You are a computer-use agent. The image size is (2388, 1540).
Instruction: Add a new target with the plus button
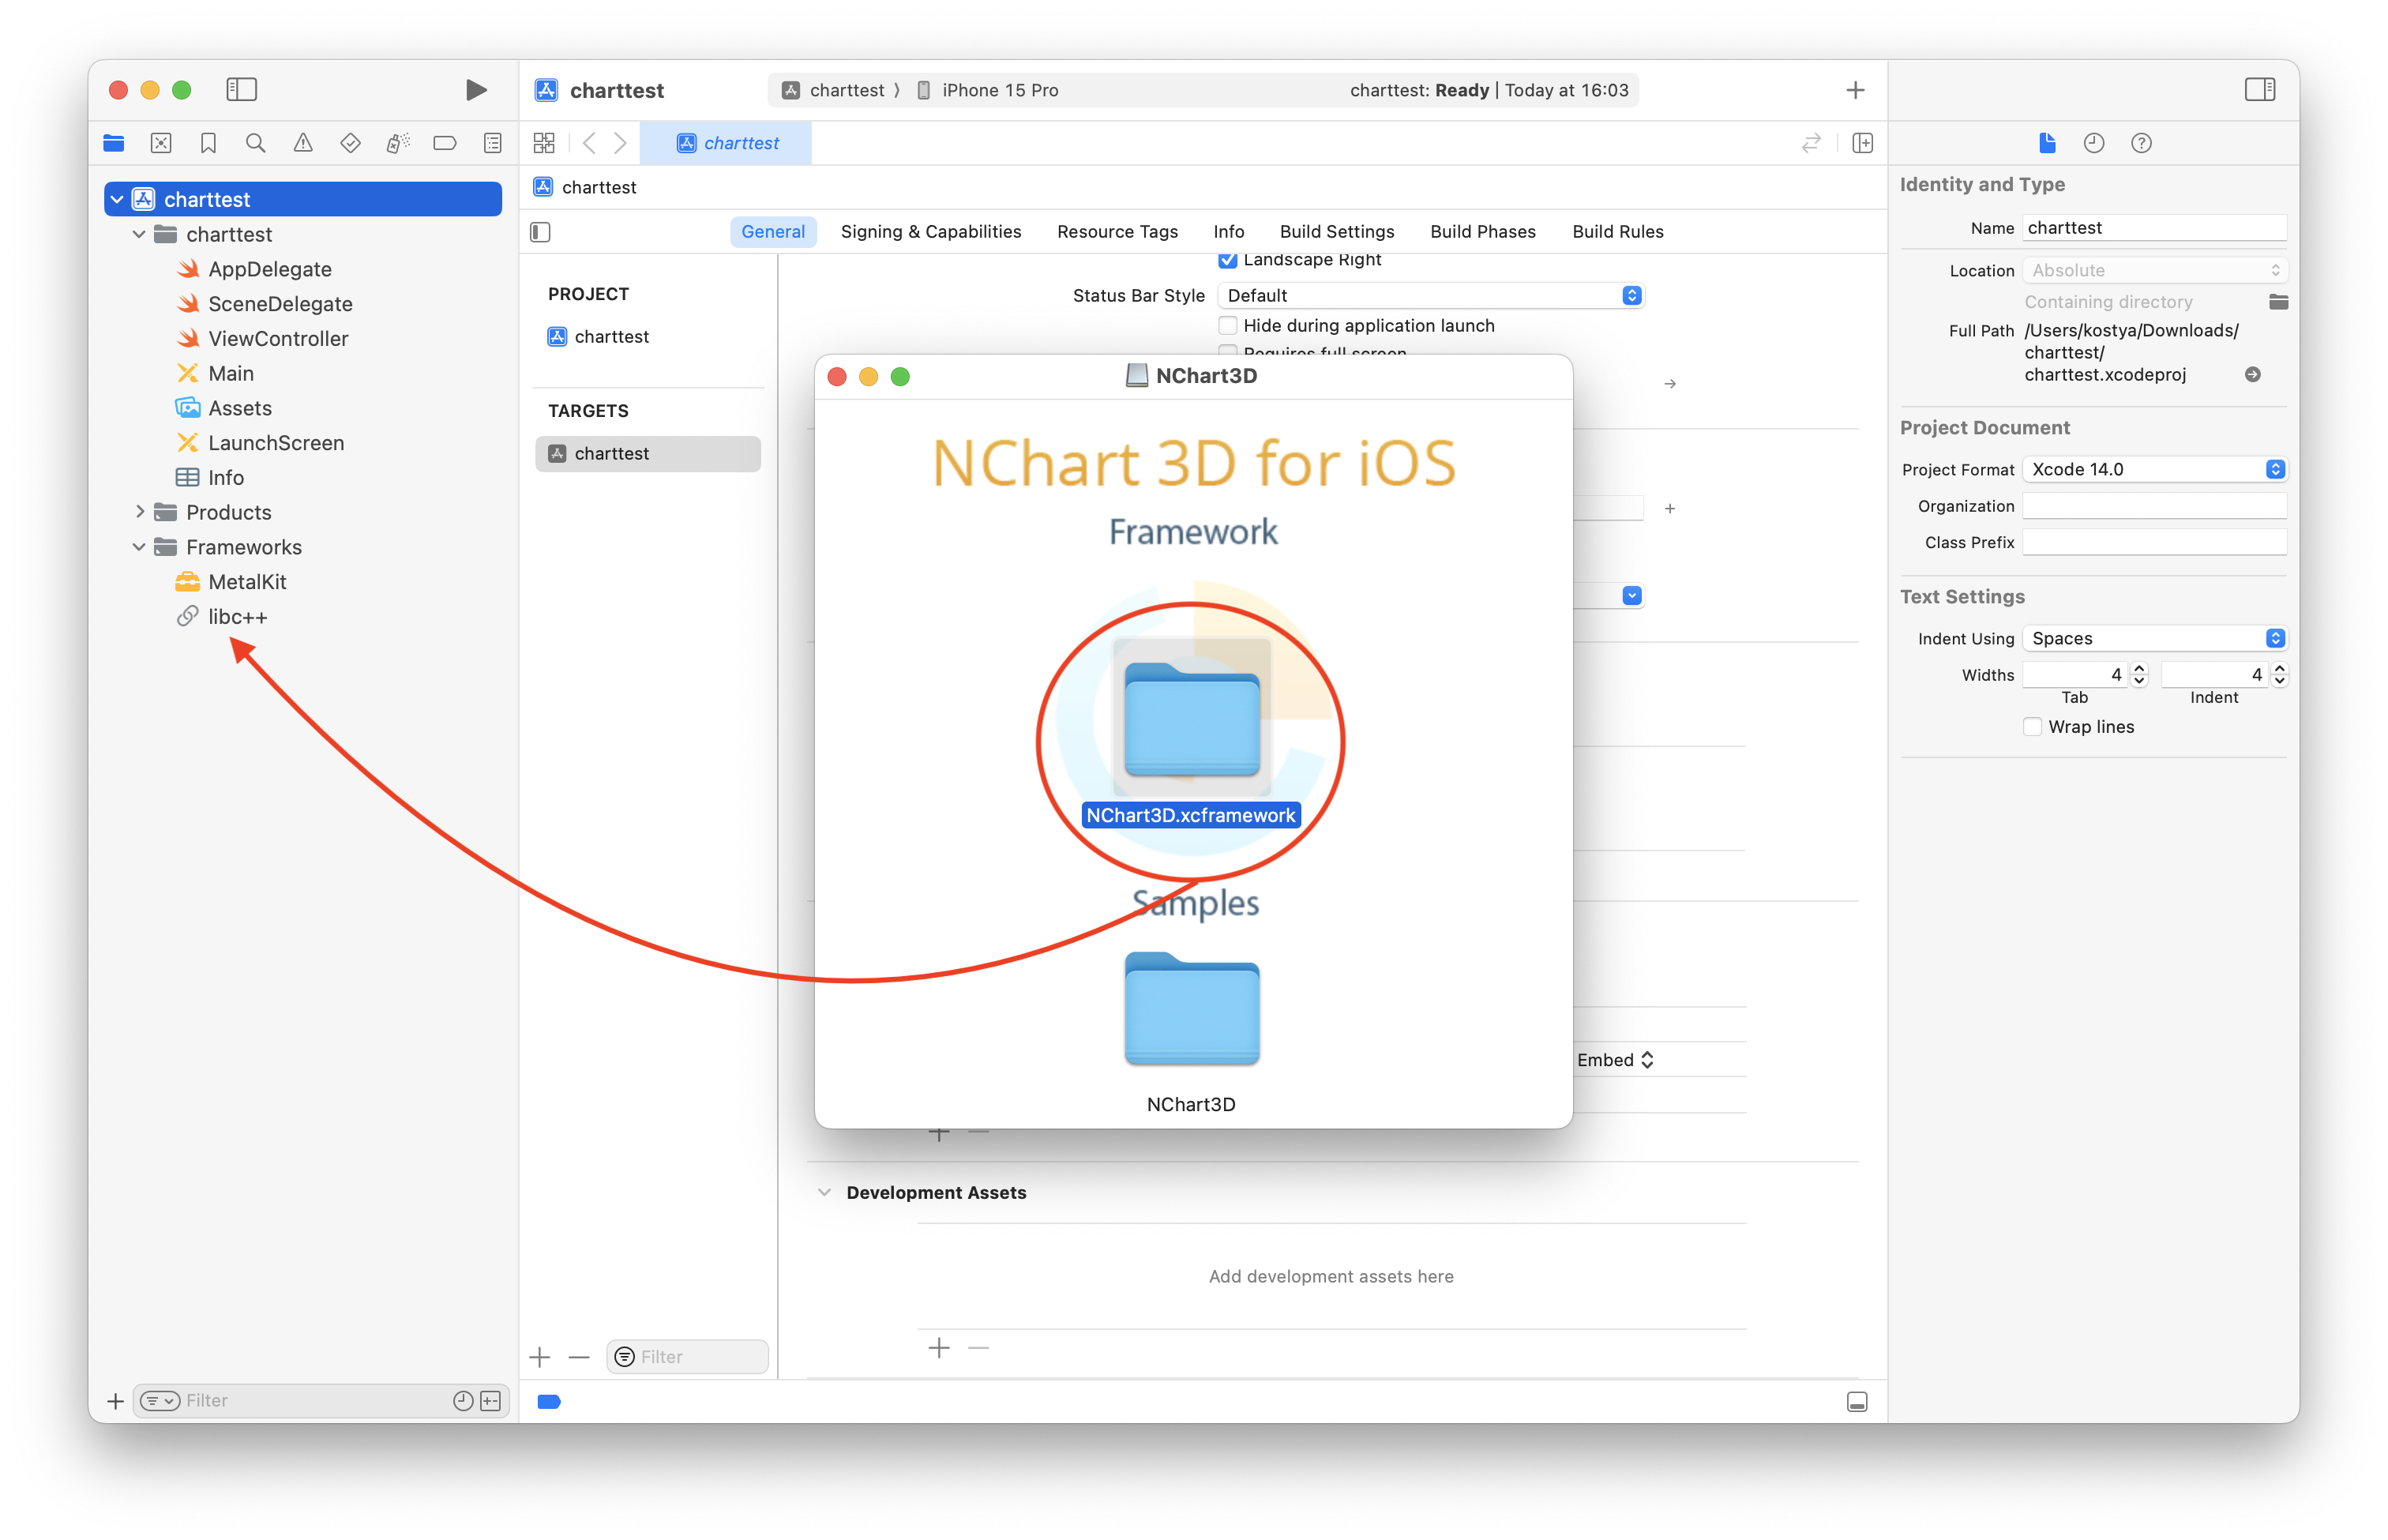tap(540, 1357)
